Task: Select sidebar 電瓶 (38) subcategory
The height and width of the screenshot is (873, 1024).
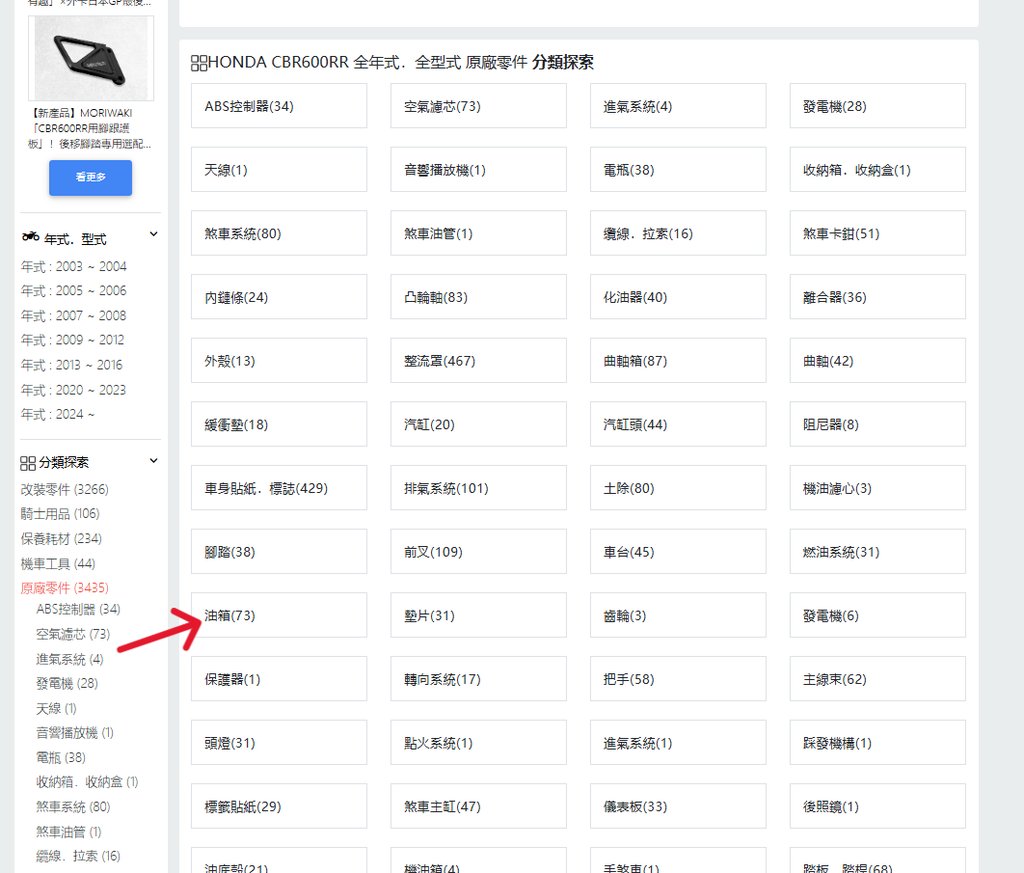Action: point(61,757)
